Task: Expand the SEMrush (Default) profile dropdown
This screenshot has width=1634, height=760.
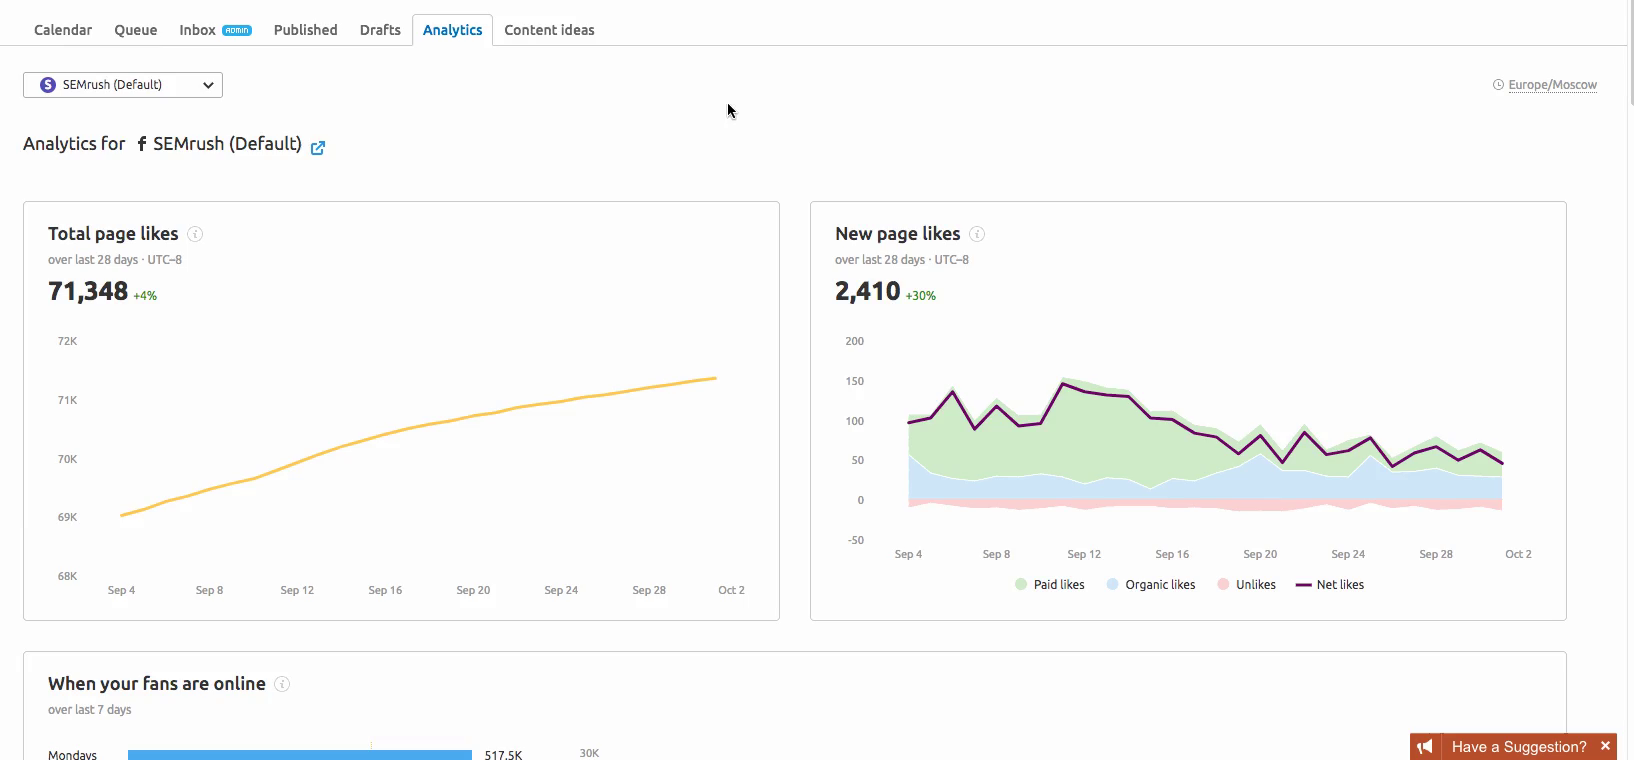Action: (x=123, y=85)
